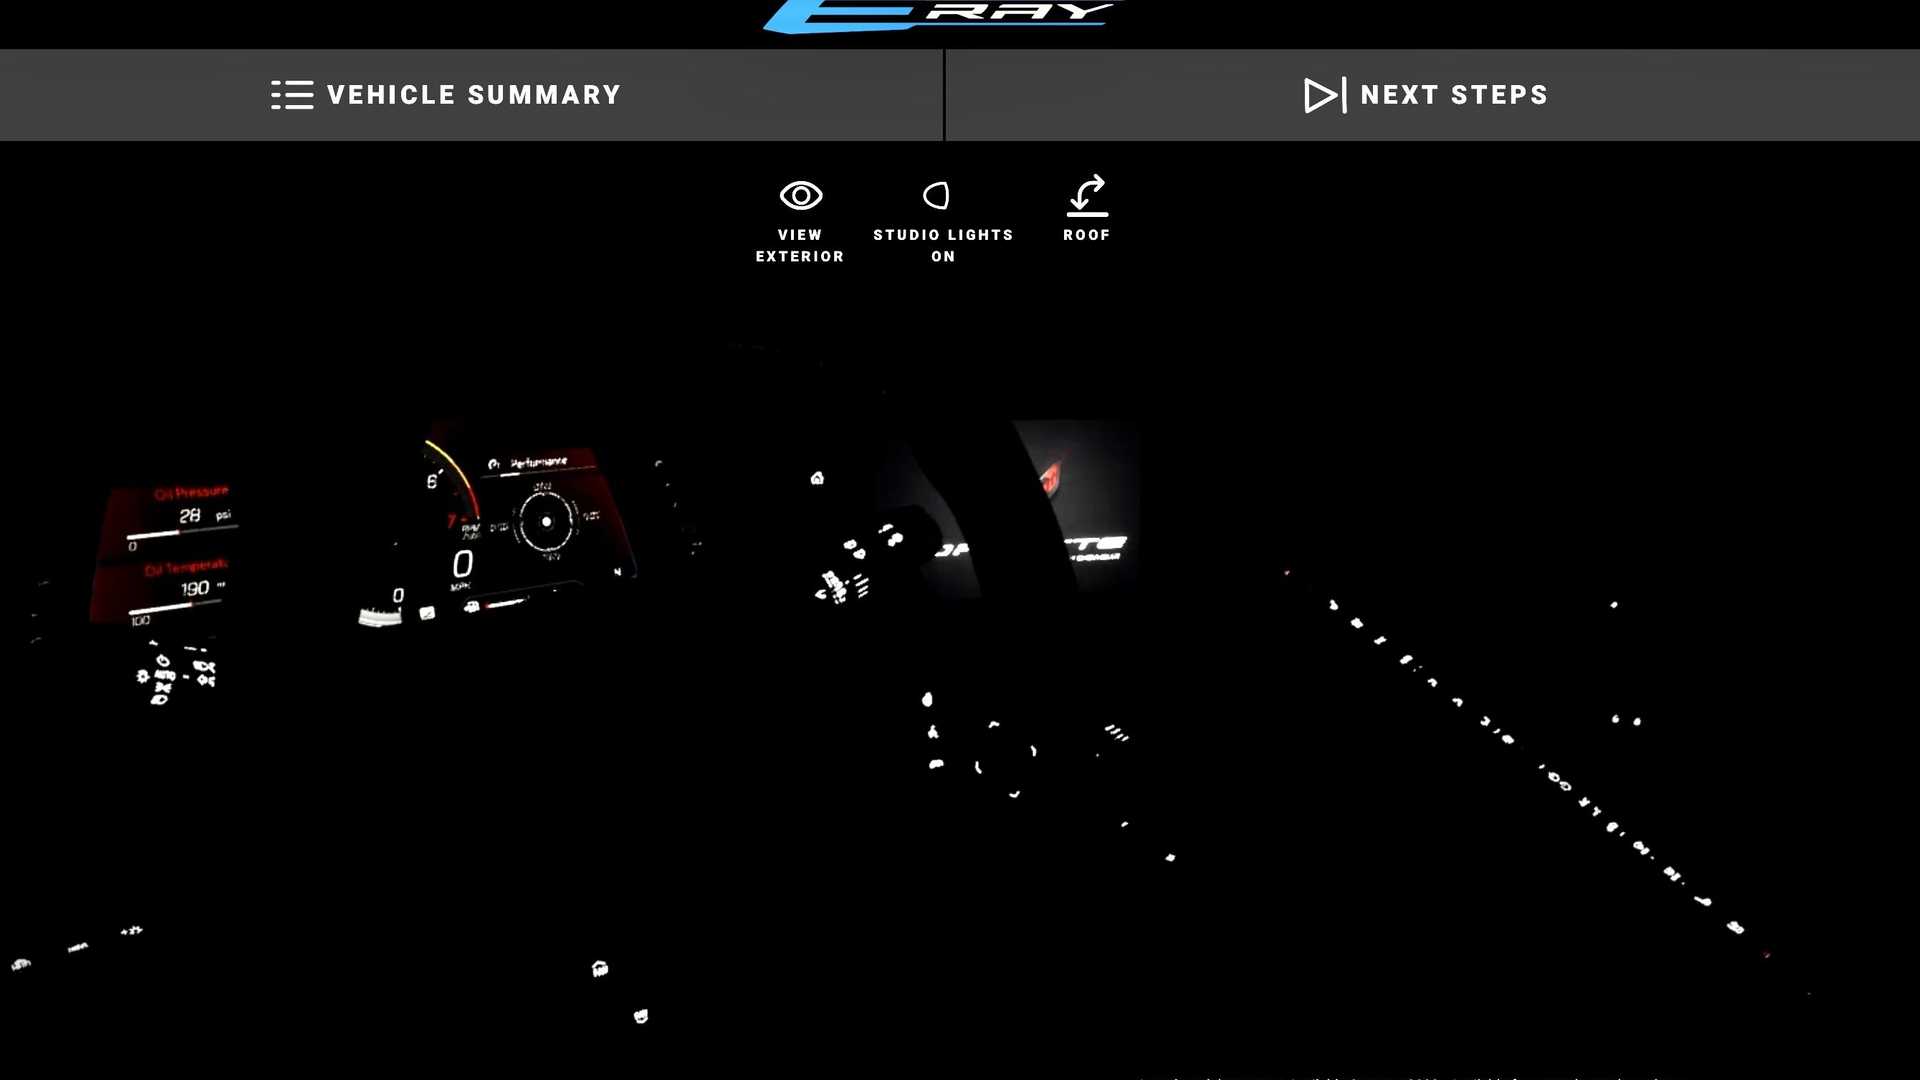Expand the Next Steps panel
This screenshot has width=1920, height=1080.
click(1431, 94)
